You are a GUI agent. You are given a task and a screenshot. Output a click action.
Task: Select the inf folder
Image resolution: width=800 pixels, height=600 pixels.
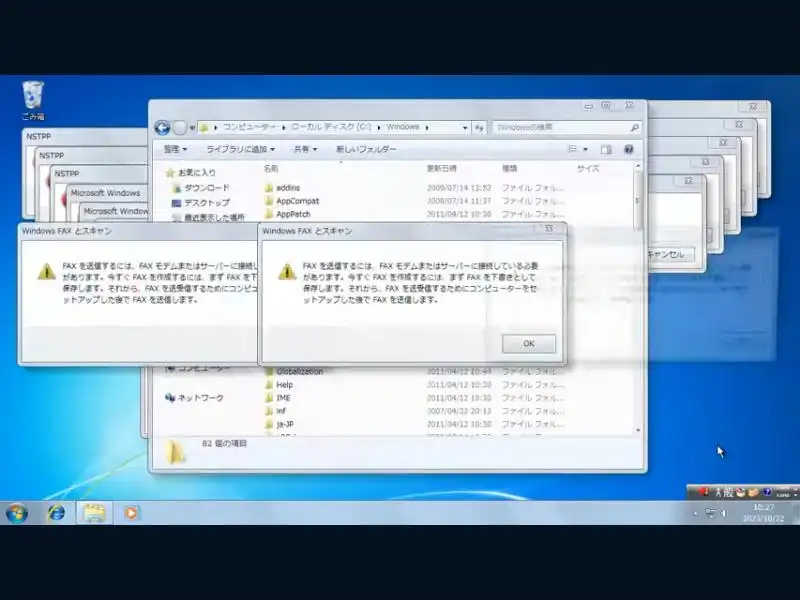point(281,411)
